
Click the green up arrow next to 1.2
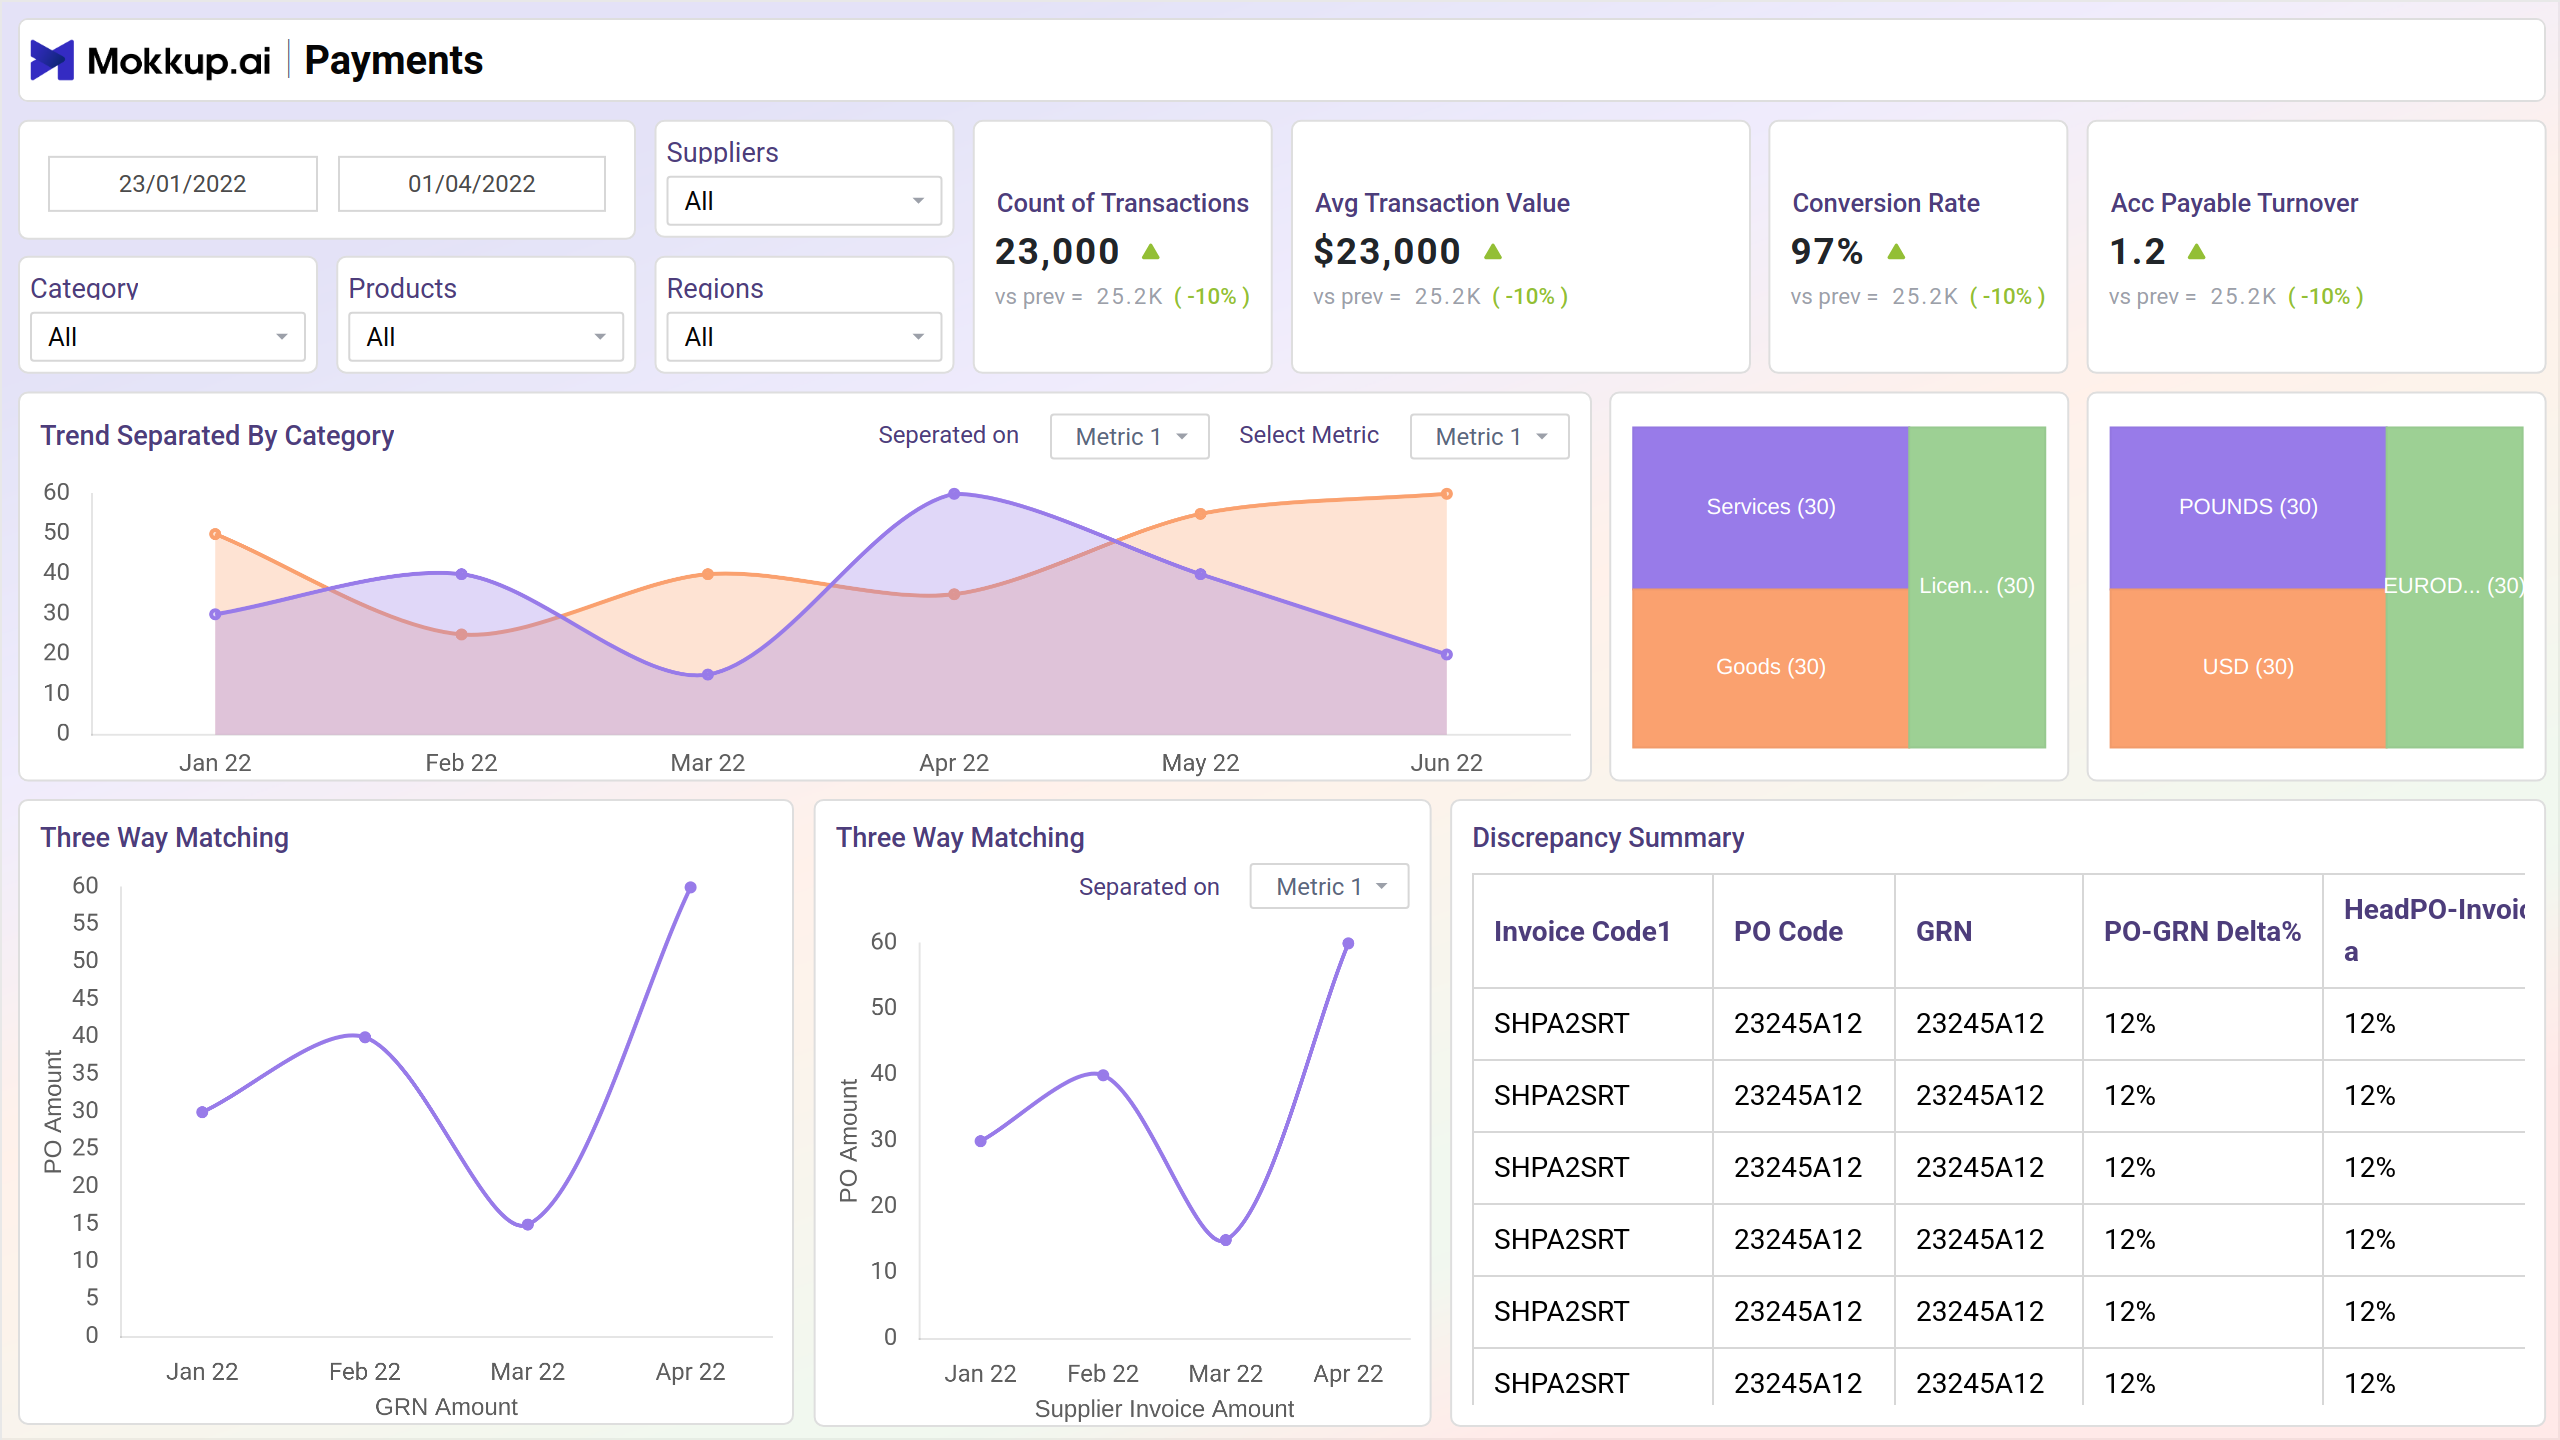[2196, 252]
